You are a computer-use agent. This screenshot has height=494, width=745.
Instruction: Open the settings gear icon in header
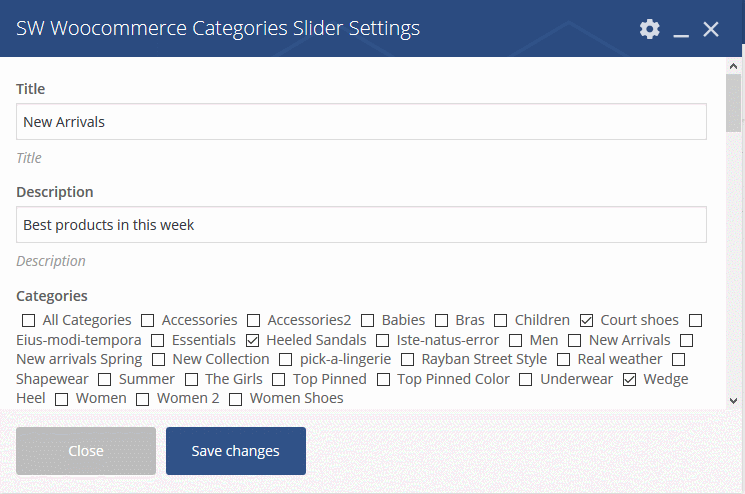pyautogui.click(x=649, y=29)
